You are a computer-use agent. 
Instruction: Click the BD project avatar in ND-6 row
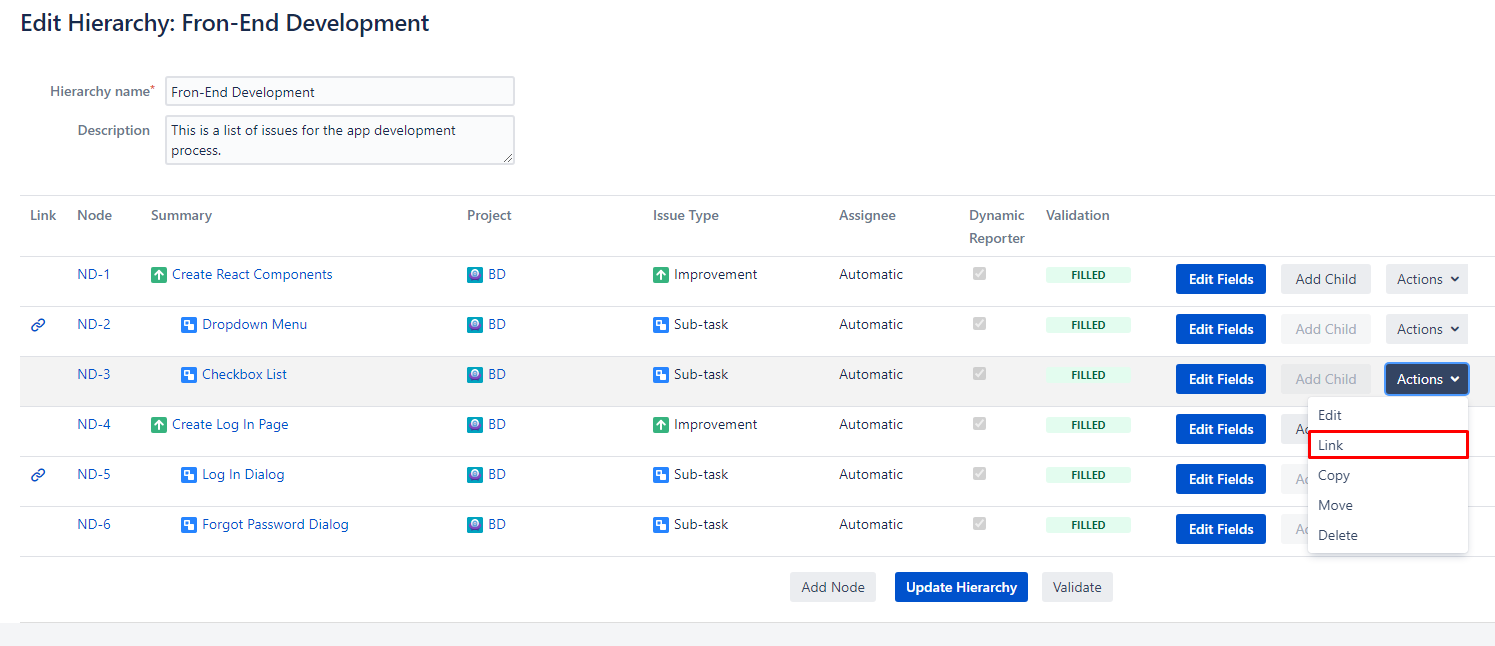click(475, 525)
